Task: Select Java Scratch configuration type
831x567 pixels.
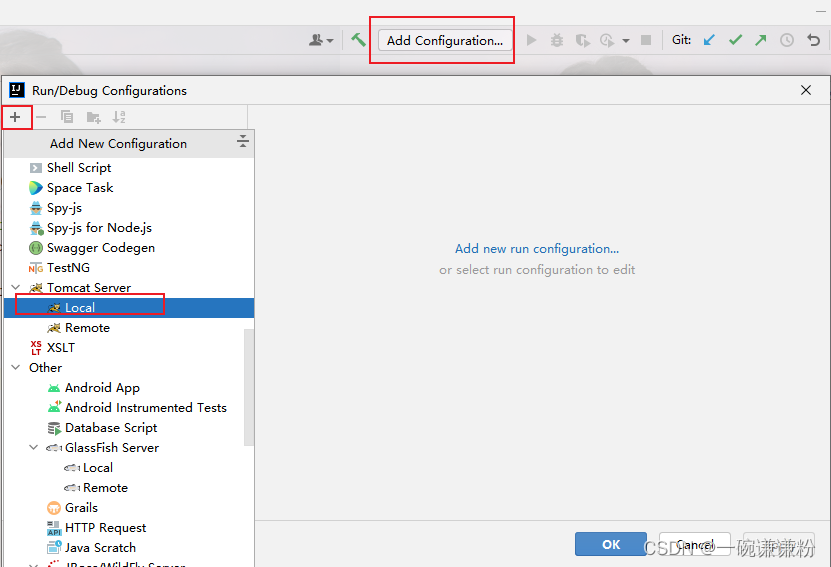Action: tap(129, 548)
